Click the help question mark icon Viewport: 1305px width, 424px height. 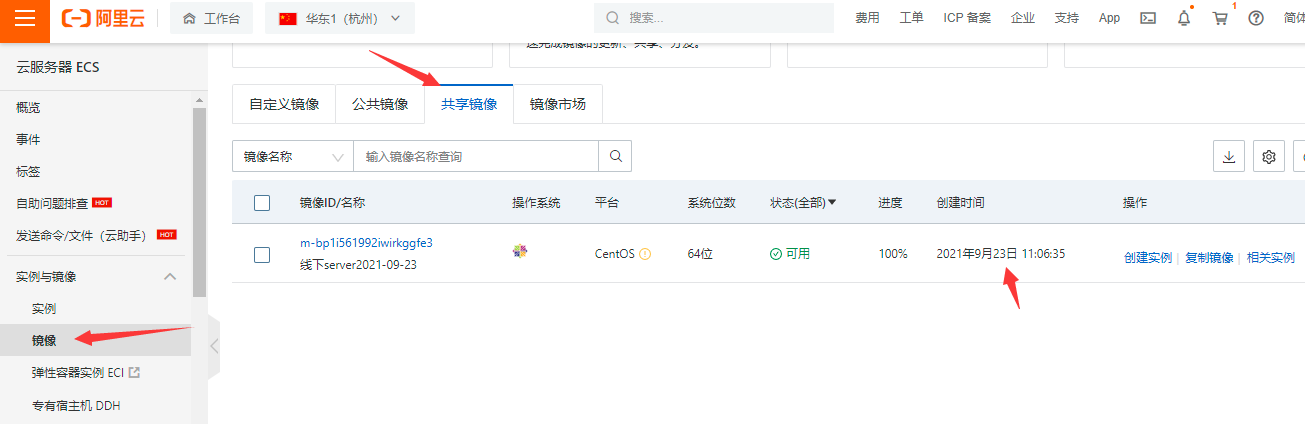pyautogui.click(x=1256, y=18)
